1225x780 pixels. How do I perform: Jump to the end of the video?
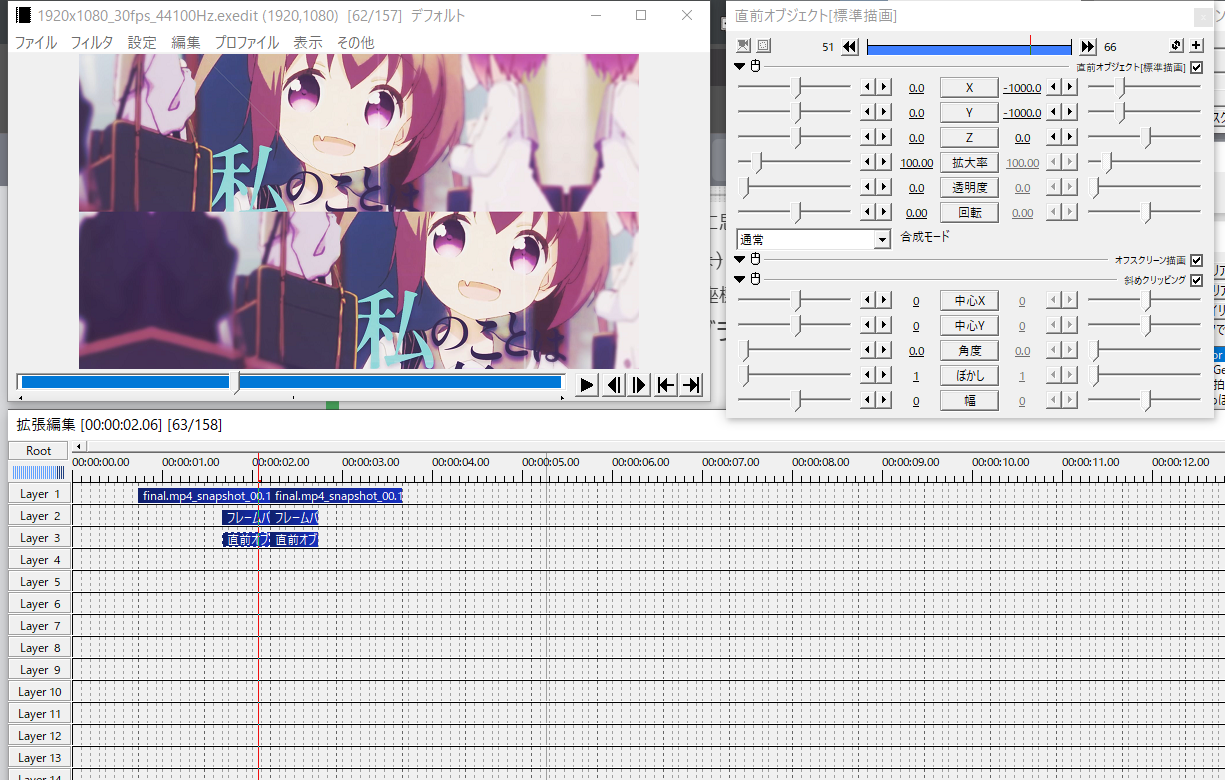(x=691, y=385)
